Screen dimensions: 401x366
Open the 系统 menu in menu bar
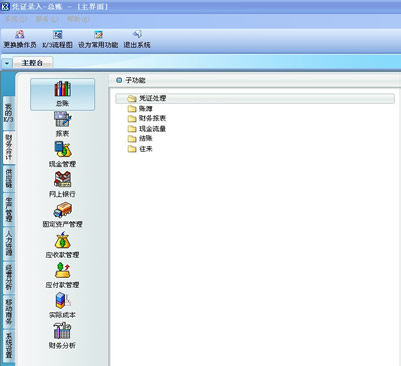click(x=16, y=19)
